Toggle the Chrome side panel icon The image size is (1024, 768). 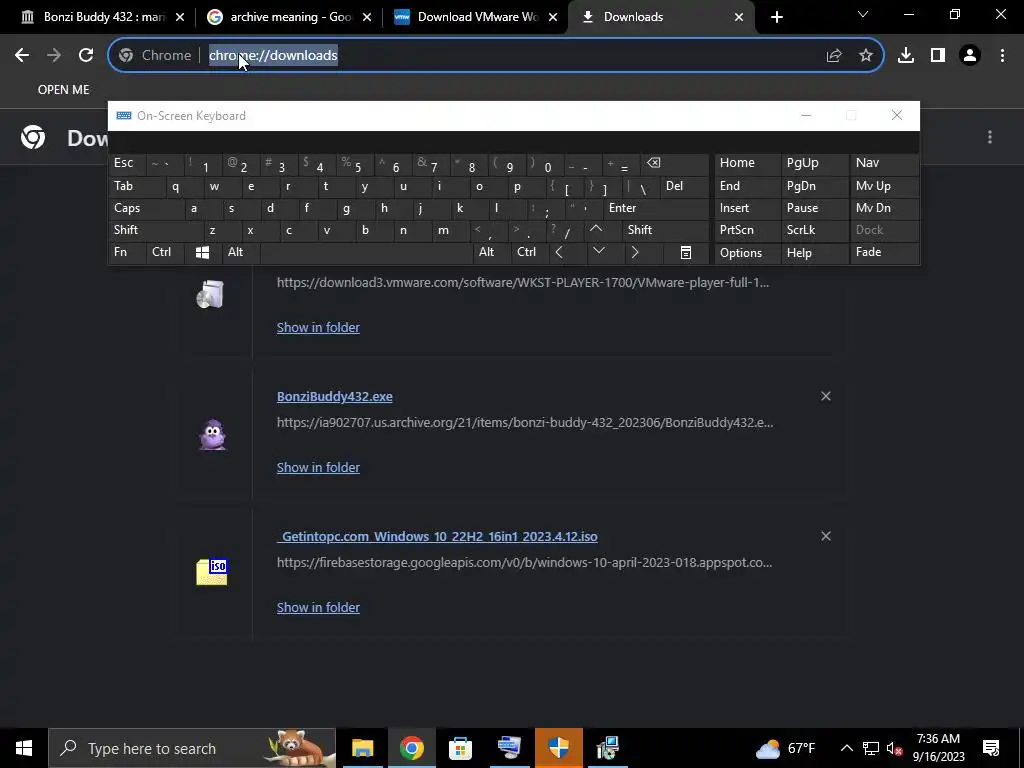938,56
